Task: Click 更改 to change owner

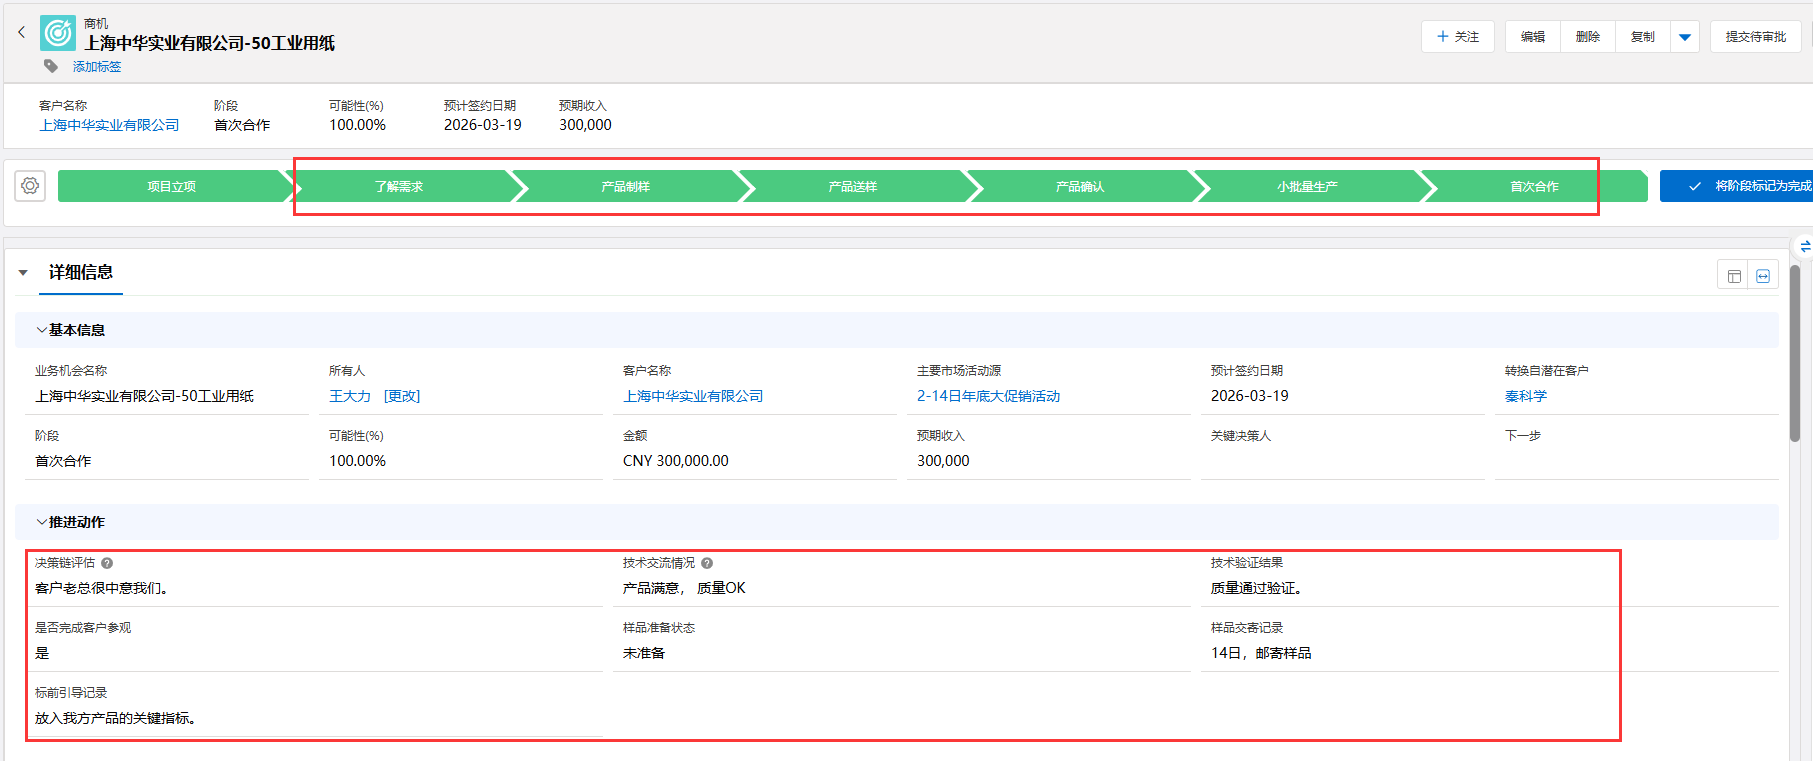Action: click(x=402, y=396)
